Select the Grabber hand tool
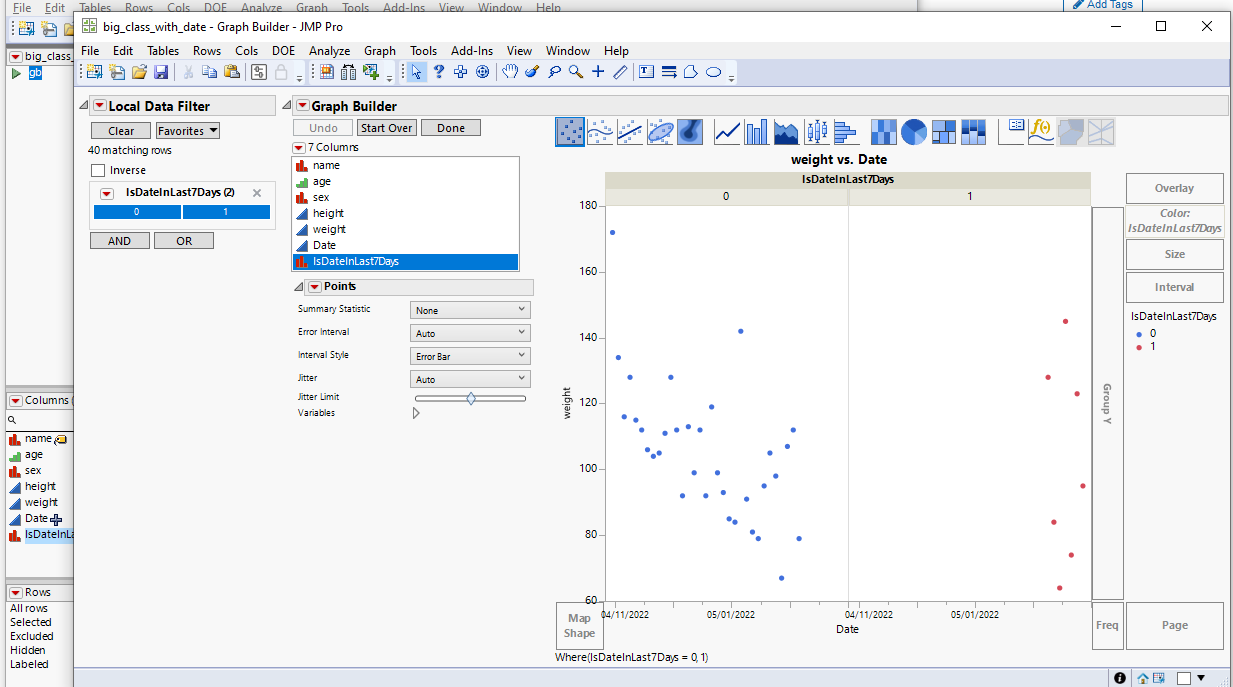1233x687 pixels. [509, 72]
